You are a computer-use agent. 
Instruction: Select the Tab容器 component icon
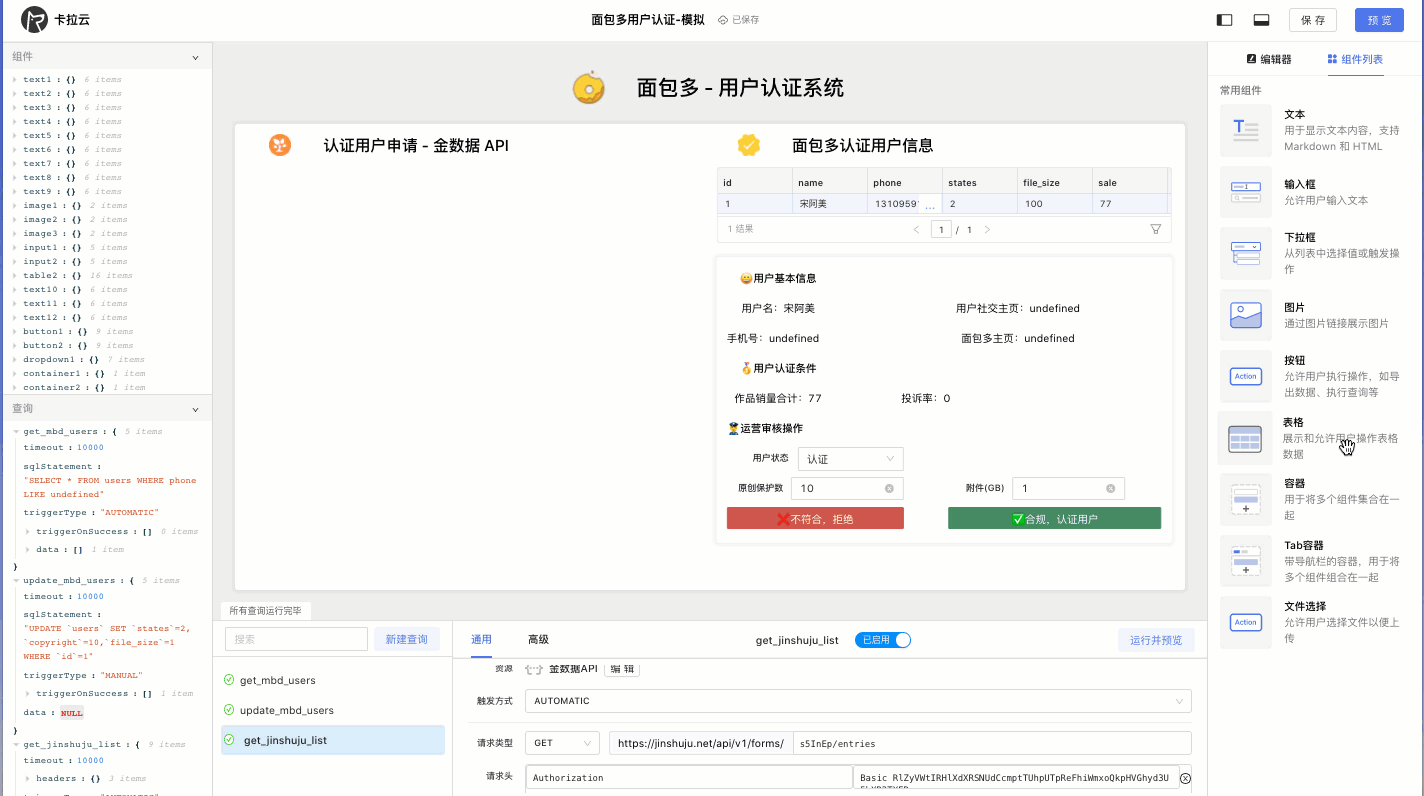coord(1245,560)
